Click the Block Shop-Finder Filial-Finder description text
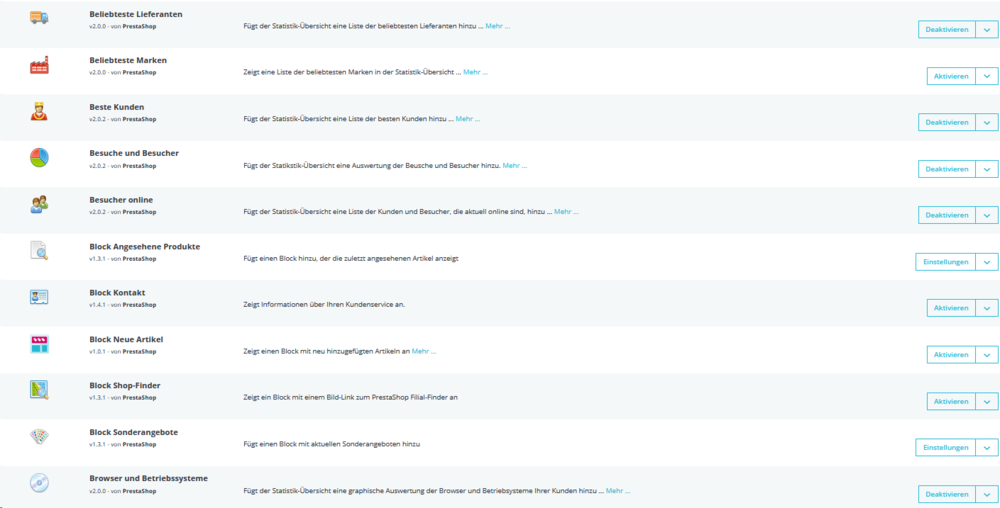 [x=351, y=398]
